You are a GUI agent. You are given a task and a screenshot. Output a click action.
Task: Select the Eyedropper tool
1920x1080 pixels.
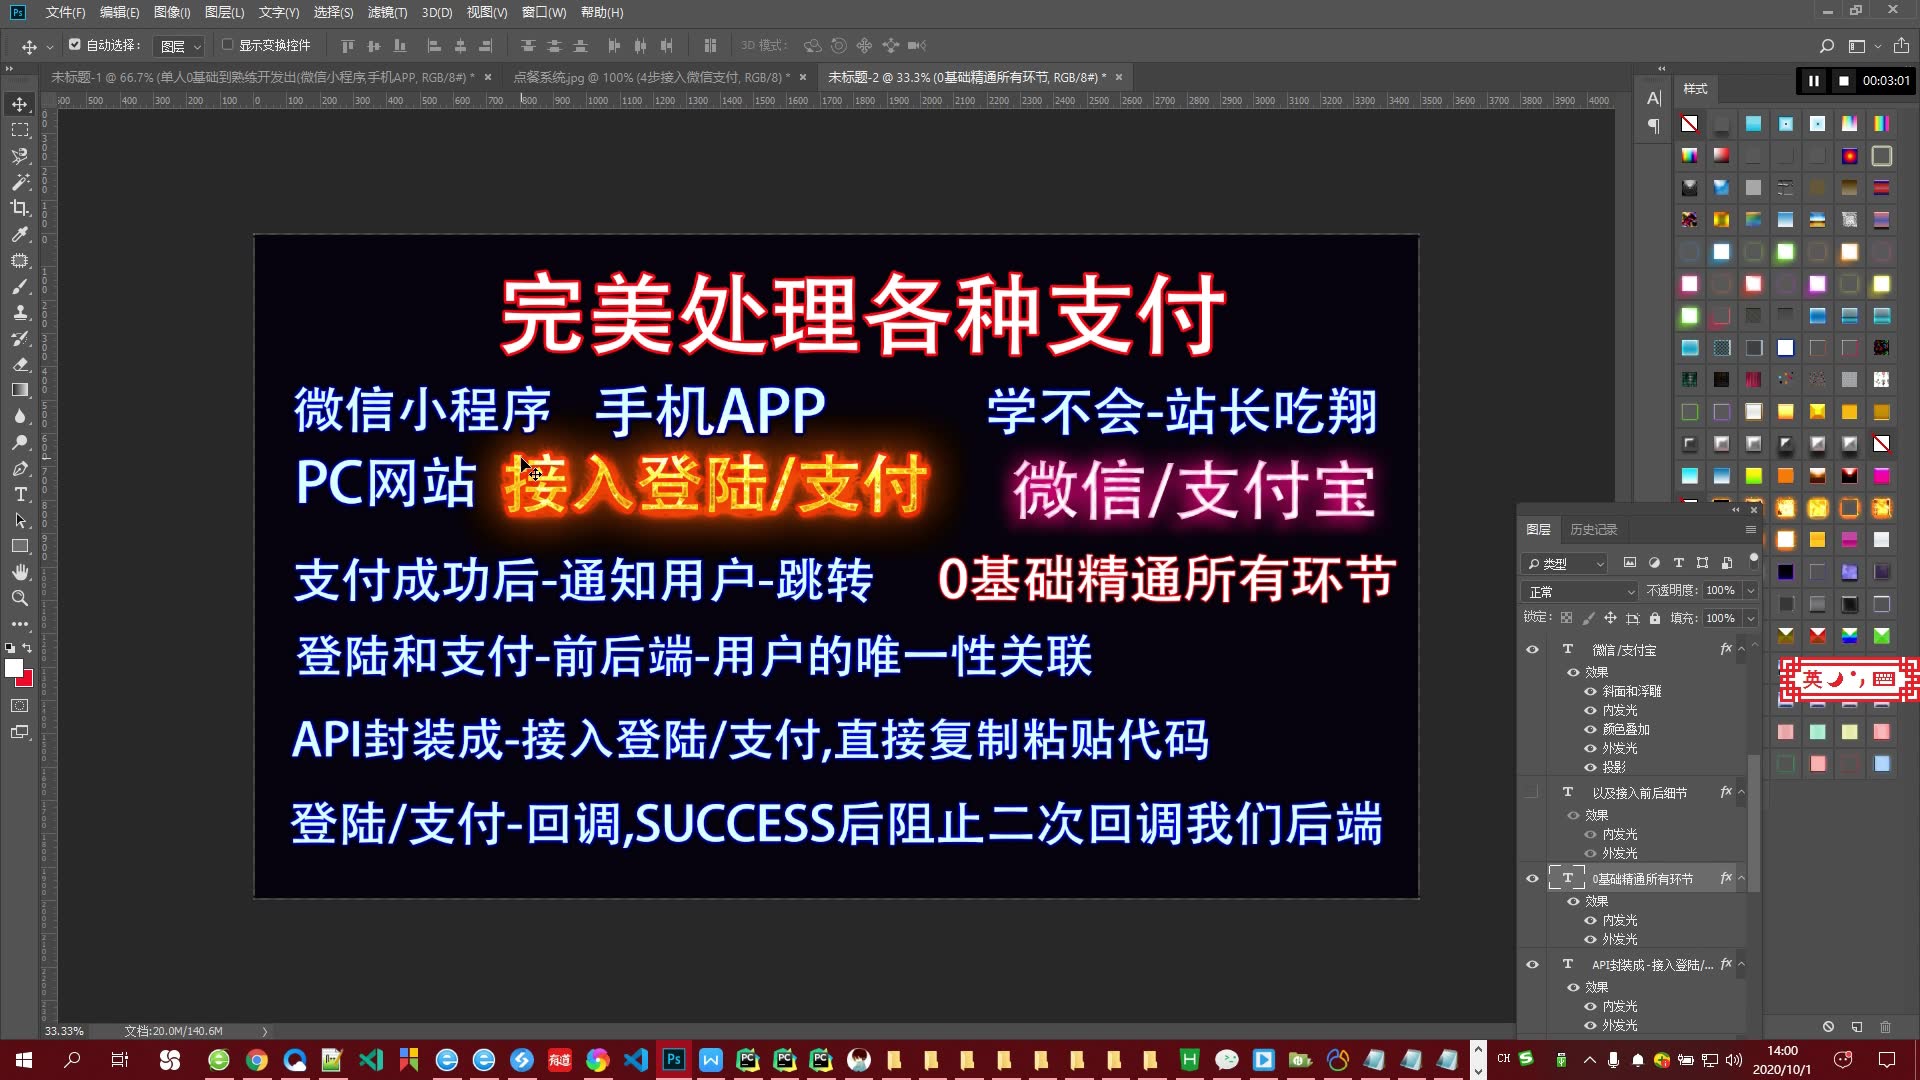coord(20,233)
